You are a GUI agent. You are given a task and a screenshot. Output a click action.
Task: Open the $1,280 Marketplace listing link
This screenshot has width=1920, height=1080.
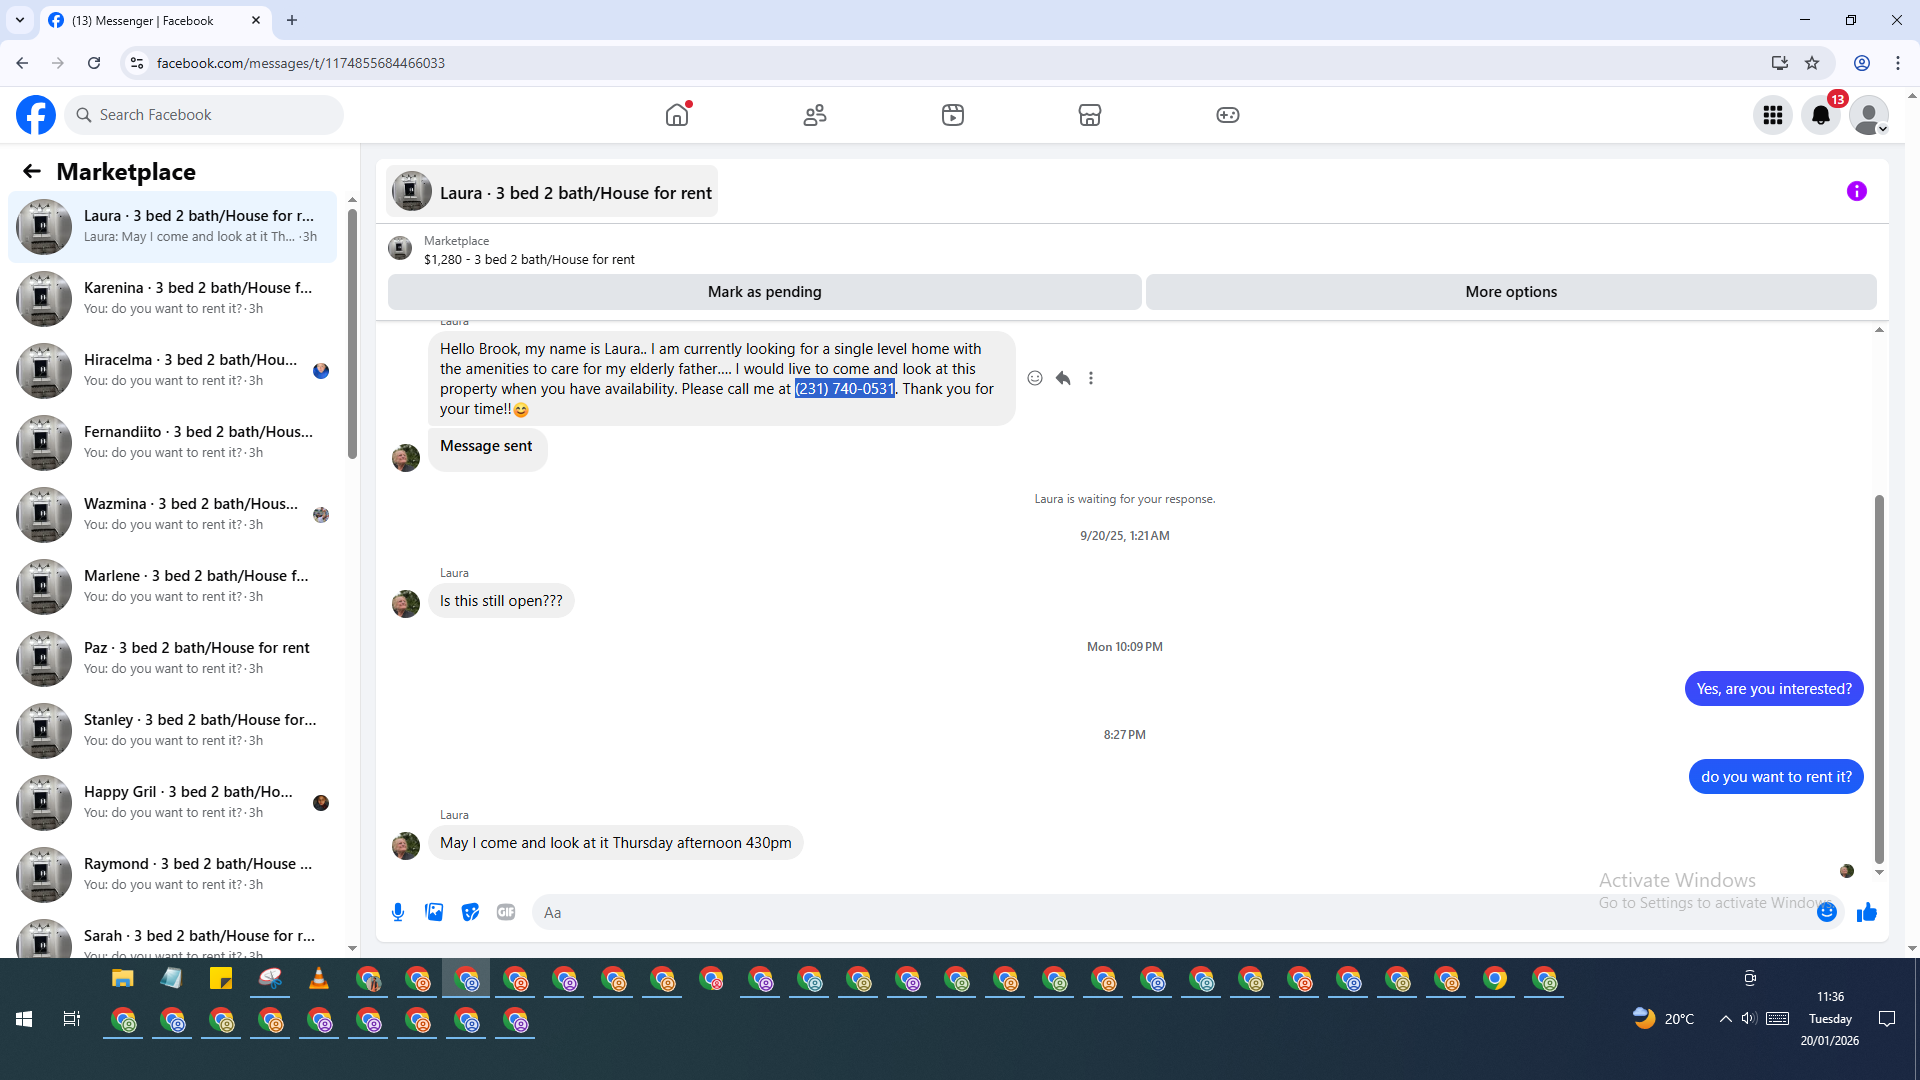point(529,260)
